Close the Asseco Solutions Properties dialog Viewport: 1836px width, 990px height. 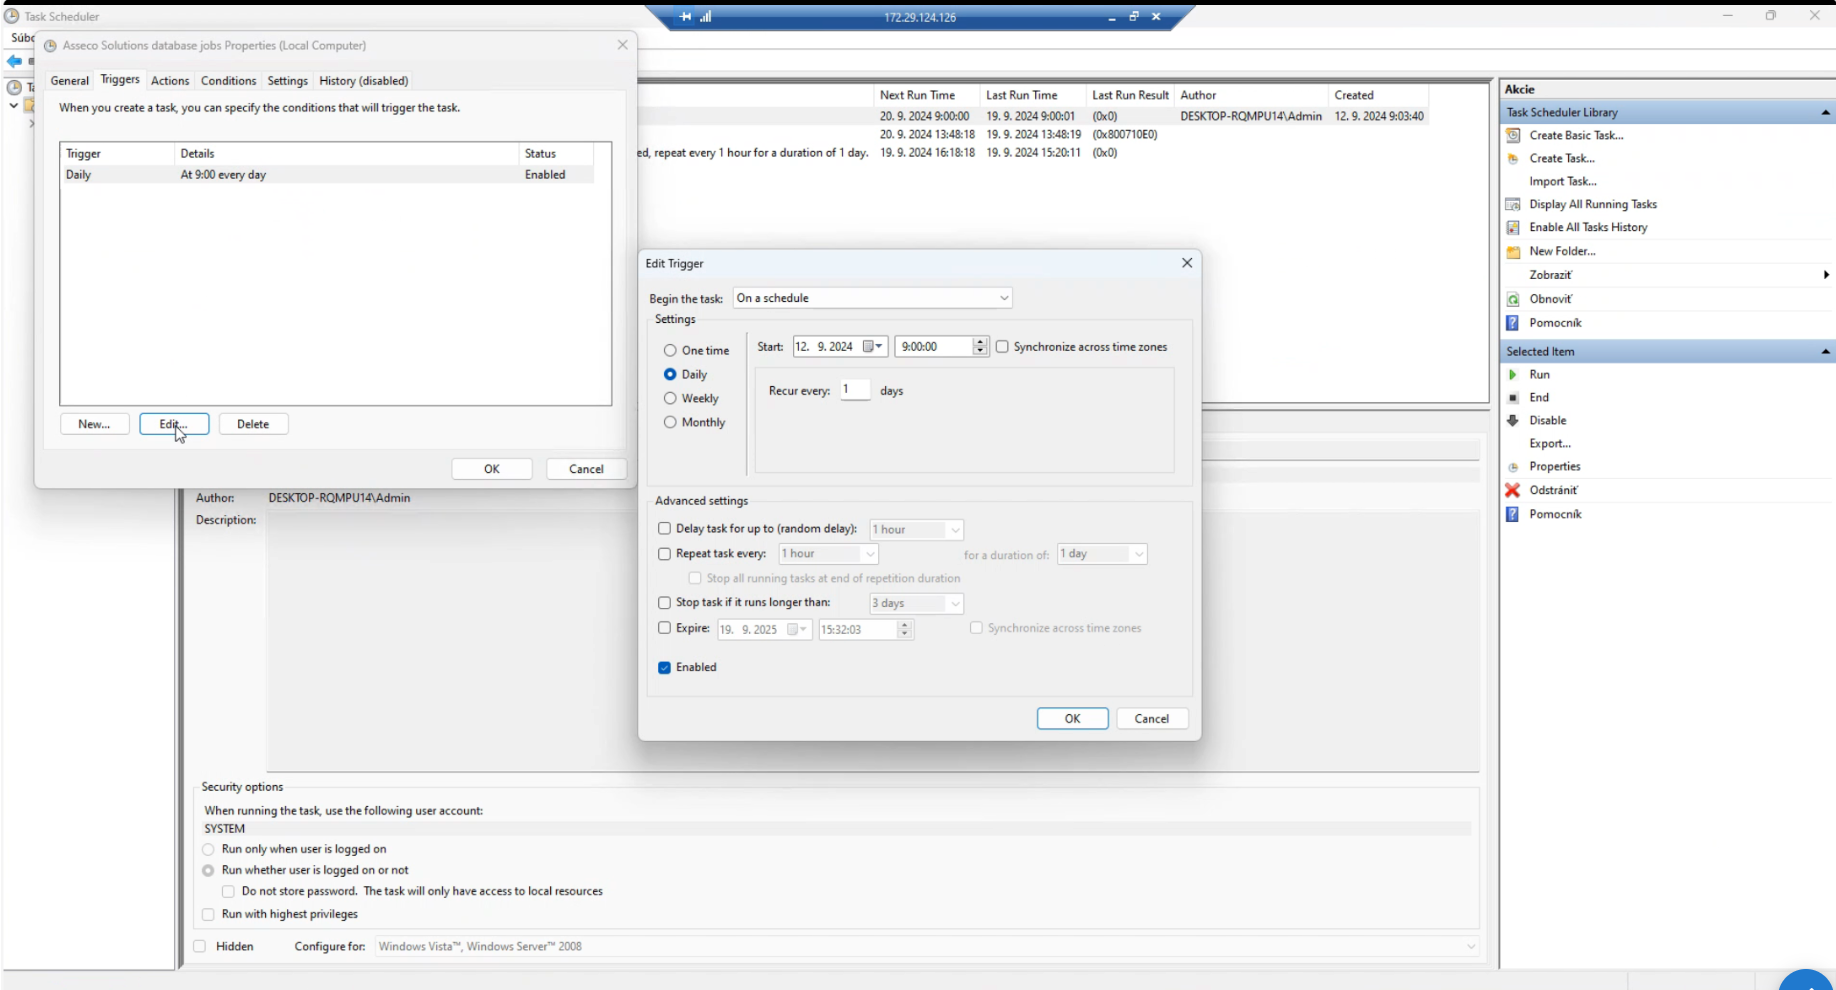click(x=623, y=45)
